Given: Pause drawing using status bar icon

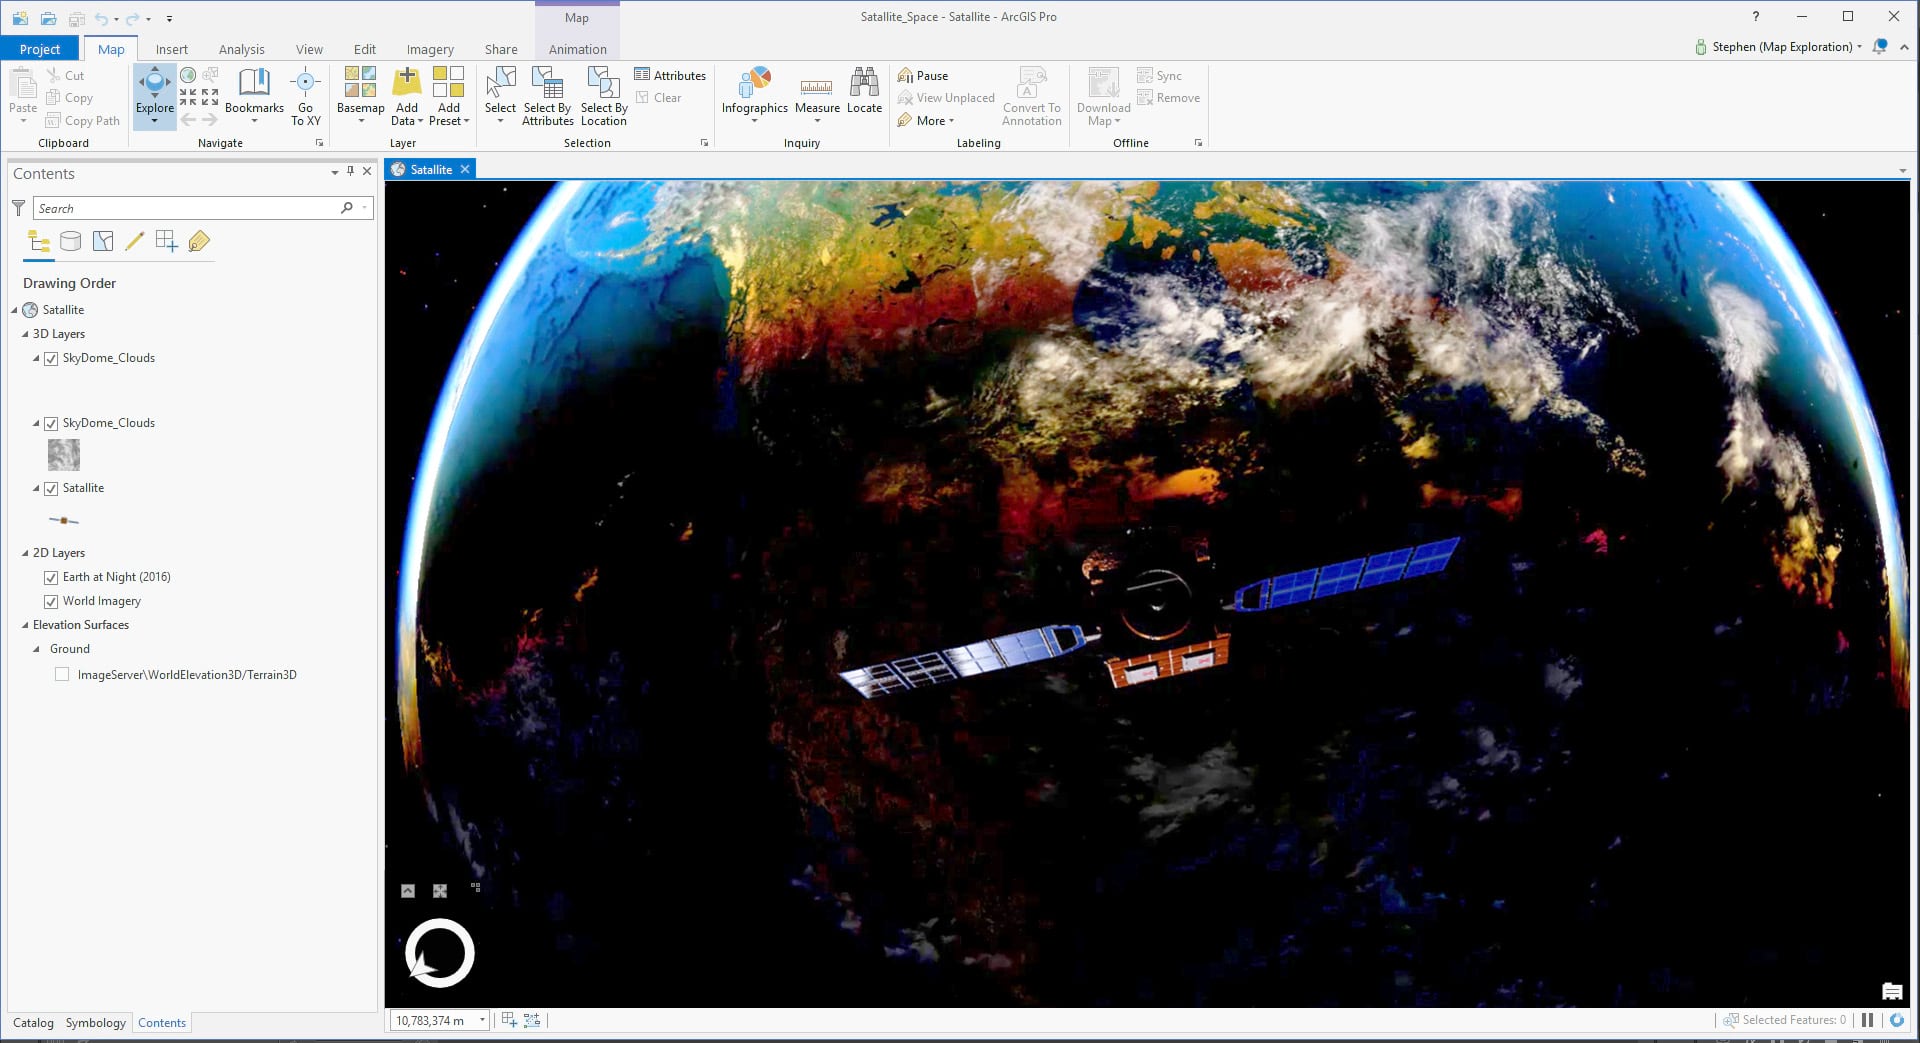Looking at the screenshot, I should point(1867,1020).
